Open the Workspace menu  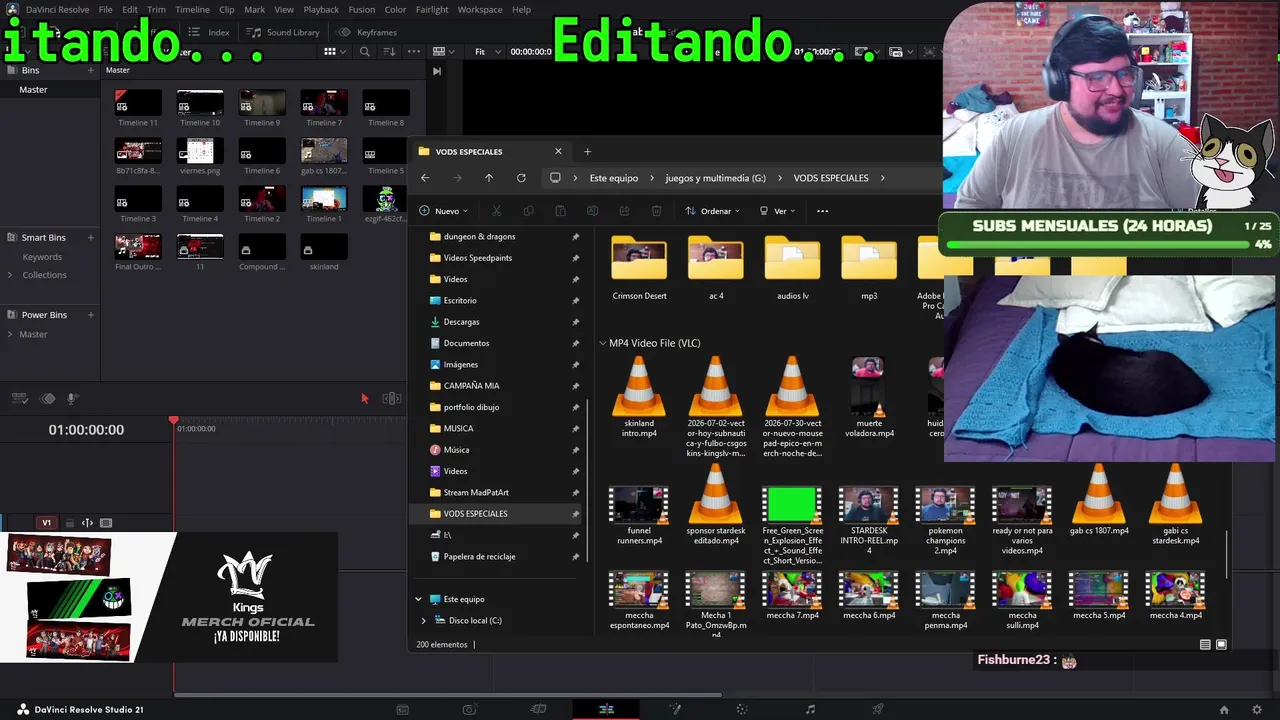click(480, 10)
